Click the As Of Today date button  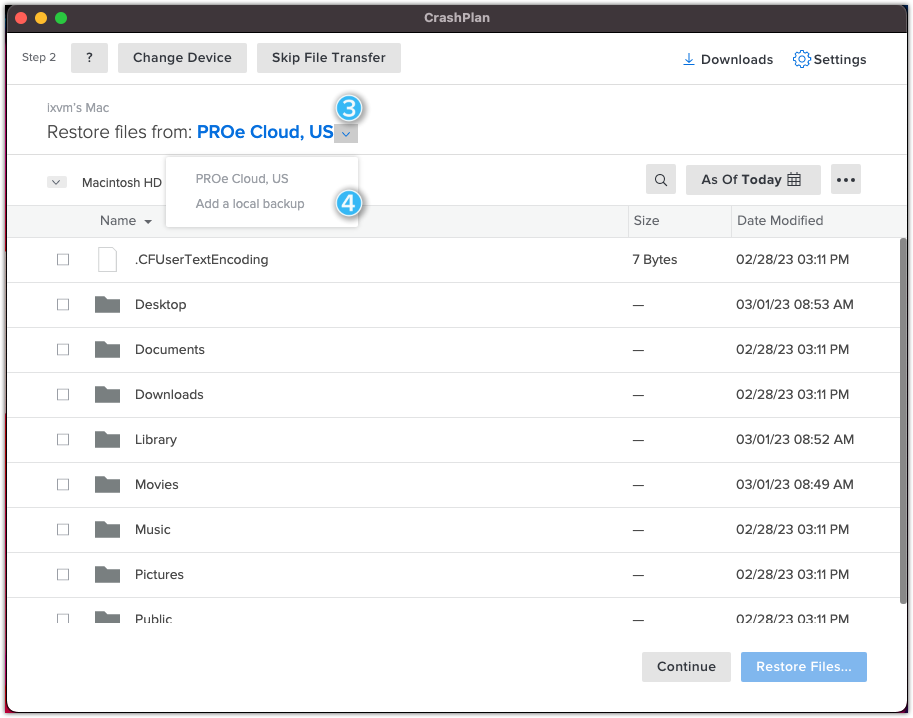[x=753, y=179]
